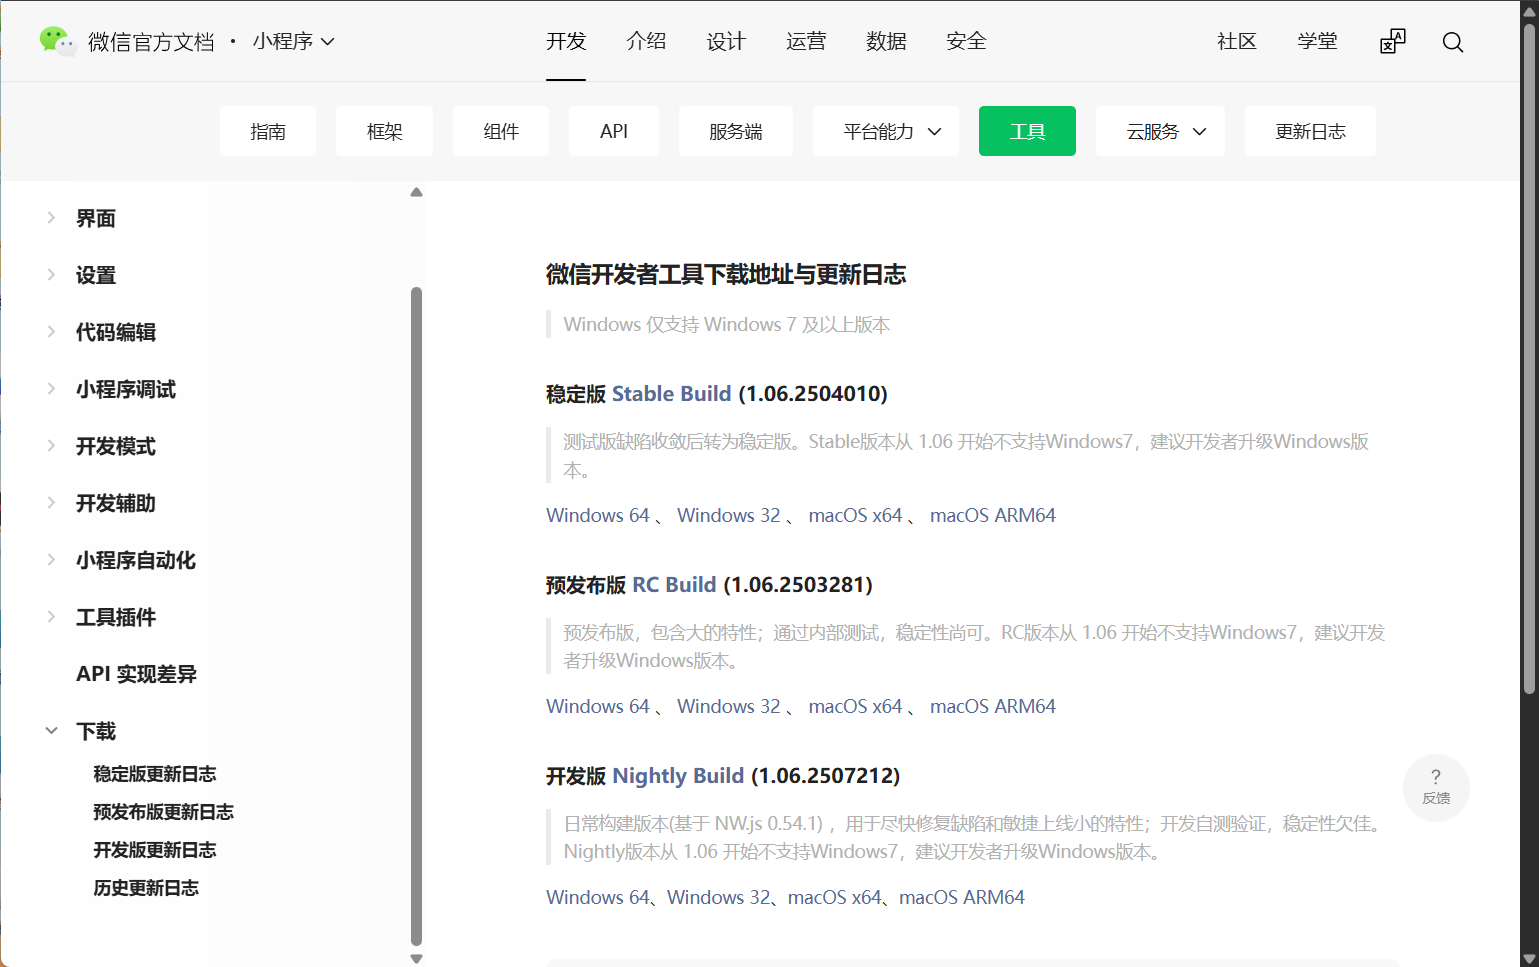Download RC Build macOS ARM64

click(993, 706)
